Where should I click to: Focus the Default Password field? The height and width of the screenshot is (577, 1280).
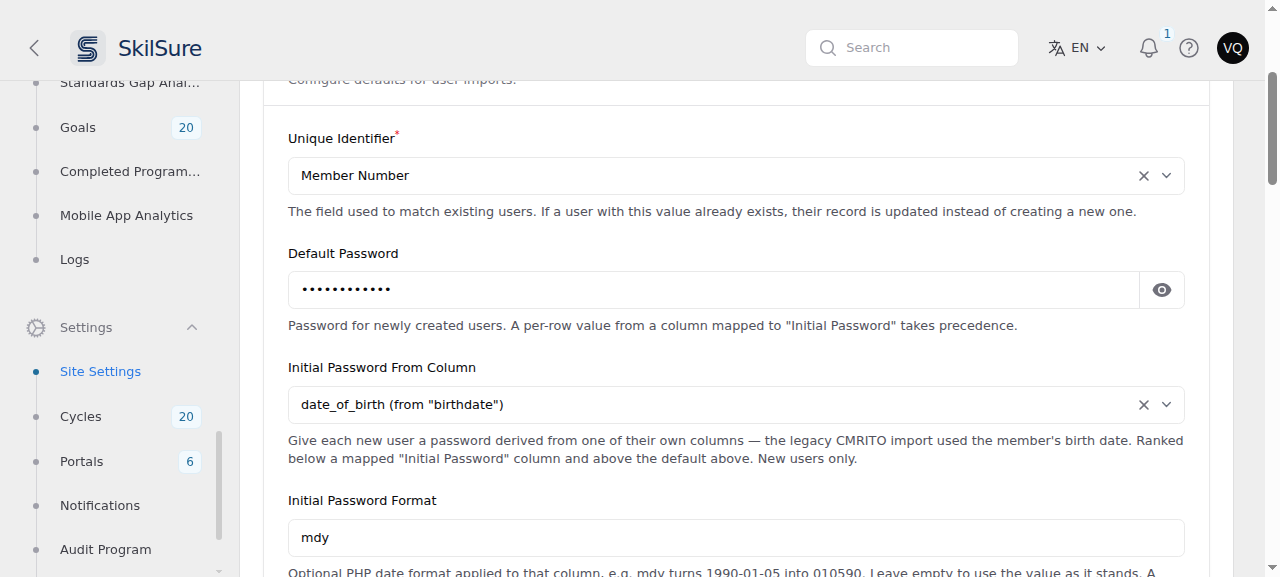pyautogui.click(x=714, y=290)
